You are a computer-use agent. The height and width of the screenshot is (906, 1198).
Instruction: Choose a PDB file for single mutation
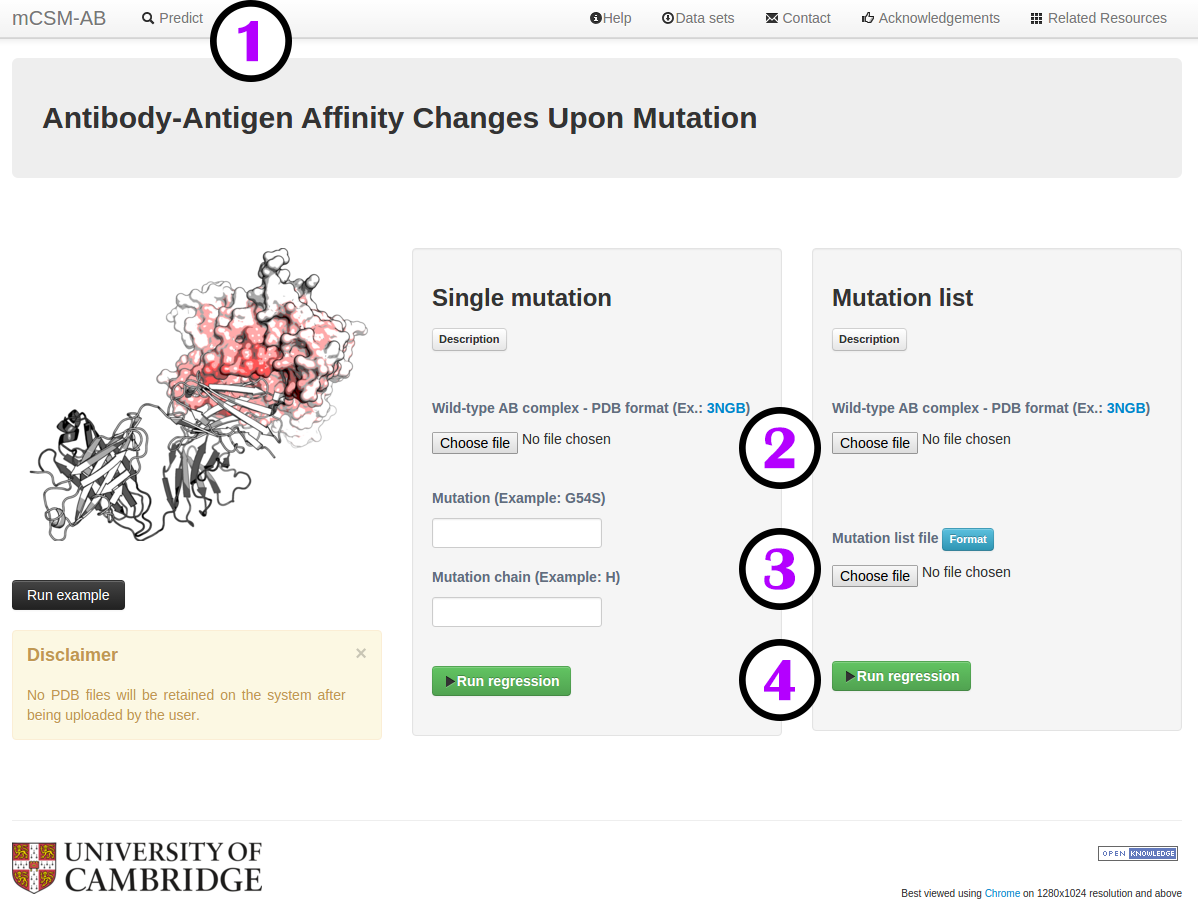pos(474,443)
